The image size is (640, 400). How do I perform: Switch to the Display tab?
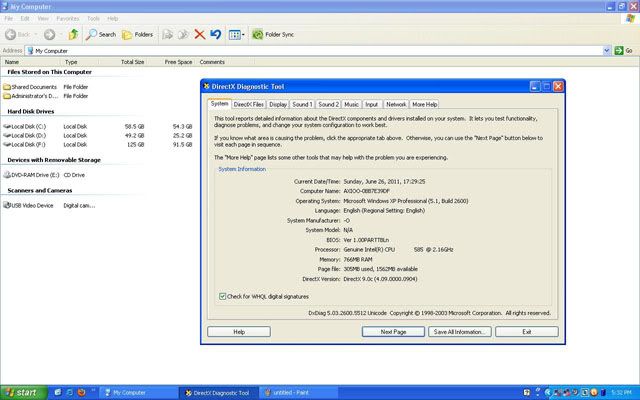pos(278,104)
